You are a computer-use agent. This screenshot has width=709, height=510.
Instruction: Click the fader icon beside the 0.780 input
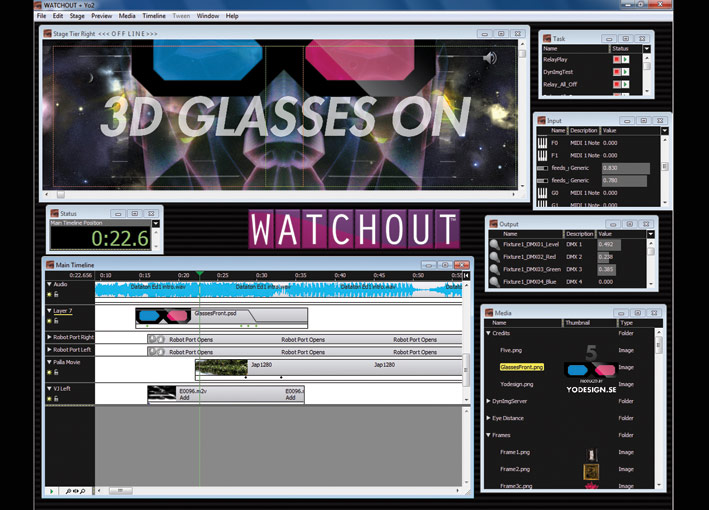click(542, 180)
